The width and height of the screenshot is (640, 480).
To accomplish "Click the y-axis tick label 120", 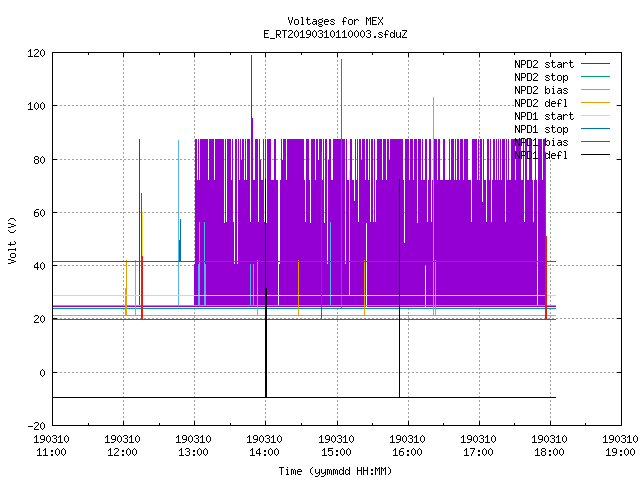I will [36, 53].
